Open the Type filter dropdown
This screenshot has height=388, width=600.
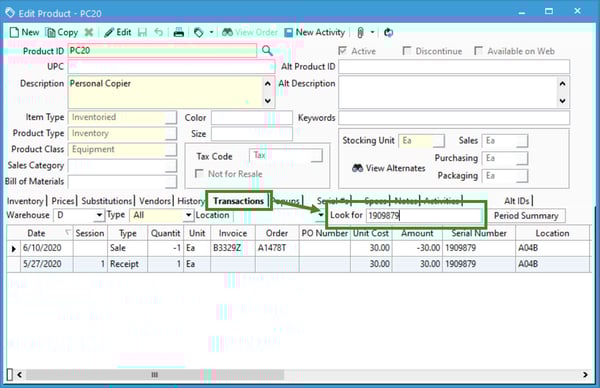188,215
